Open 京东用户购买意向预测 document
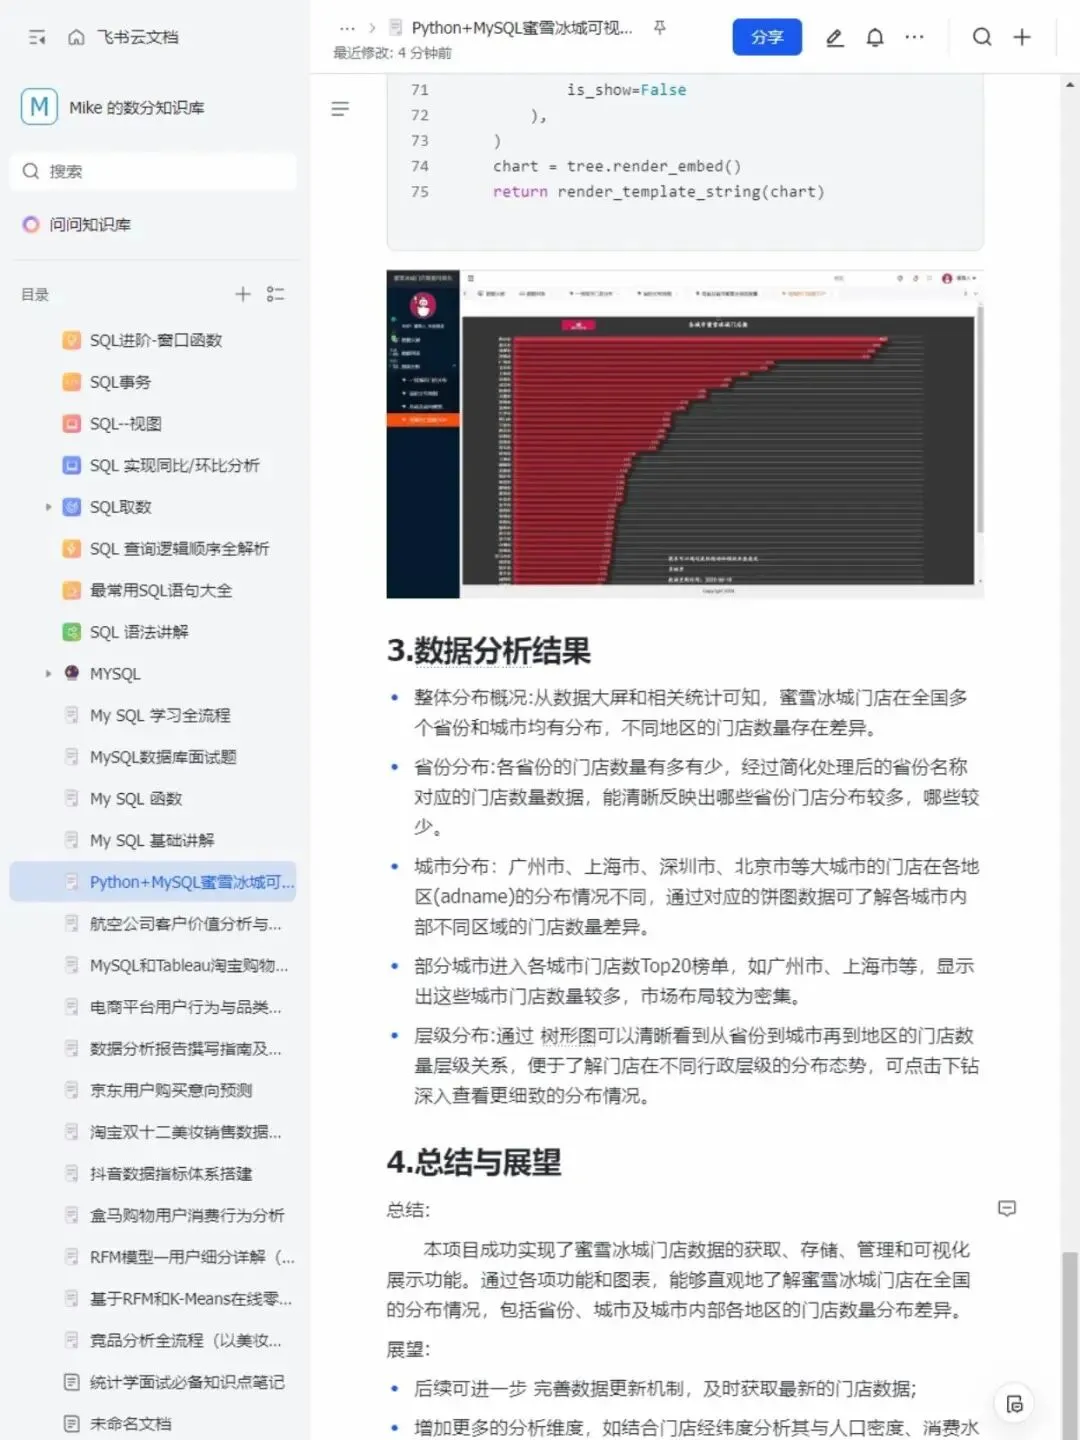Screen dimensions: 1080x1440 click(x=171, y=1091)
